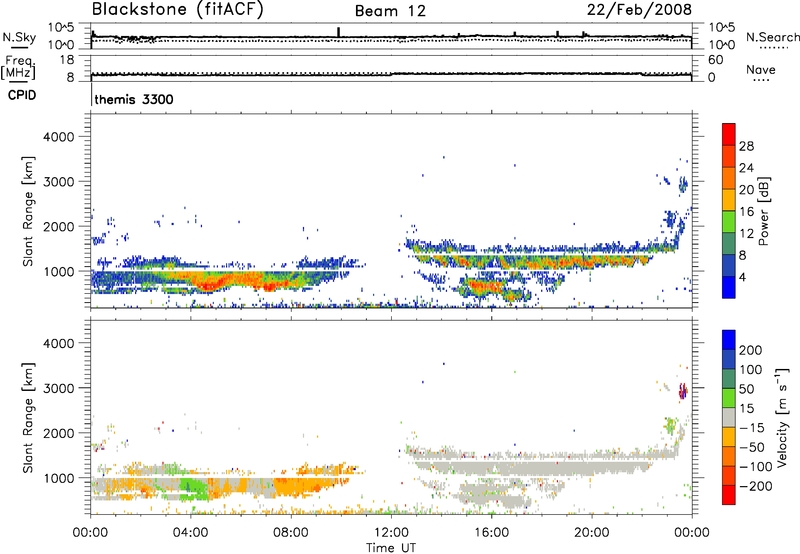This screenshot has height=554, width=800.
Task: Click the '04:00' time axis label
Action: pos(190,533)
